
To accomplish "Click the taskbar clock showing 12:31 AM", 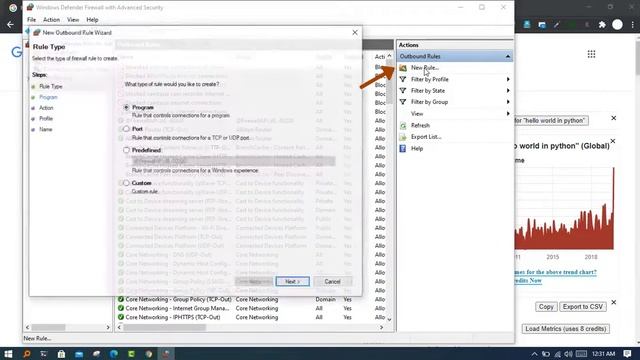I will pyautogui.click(x=603, y=353).
